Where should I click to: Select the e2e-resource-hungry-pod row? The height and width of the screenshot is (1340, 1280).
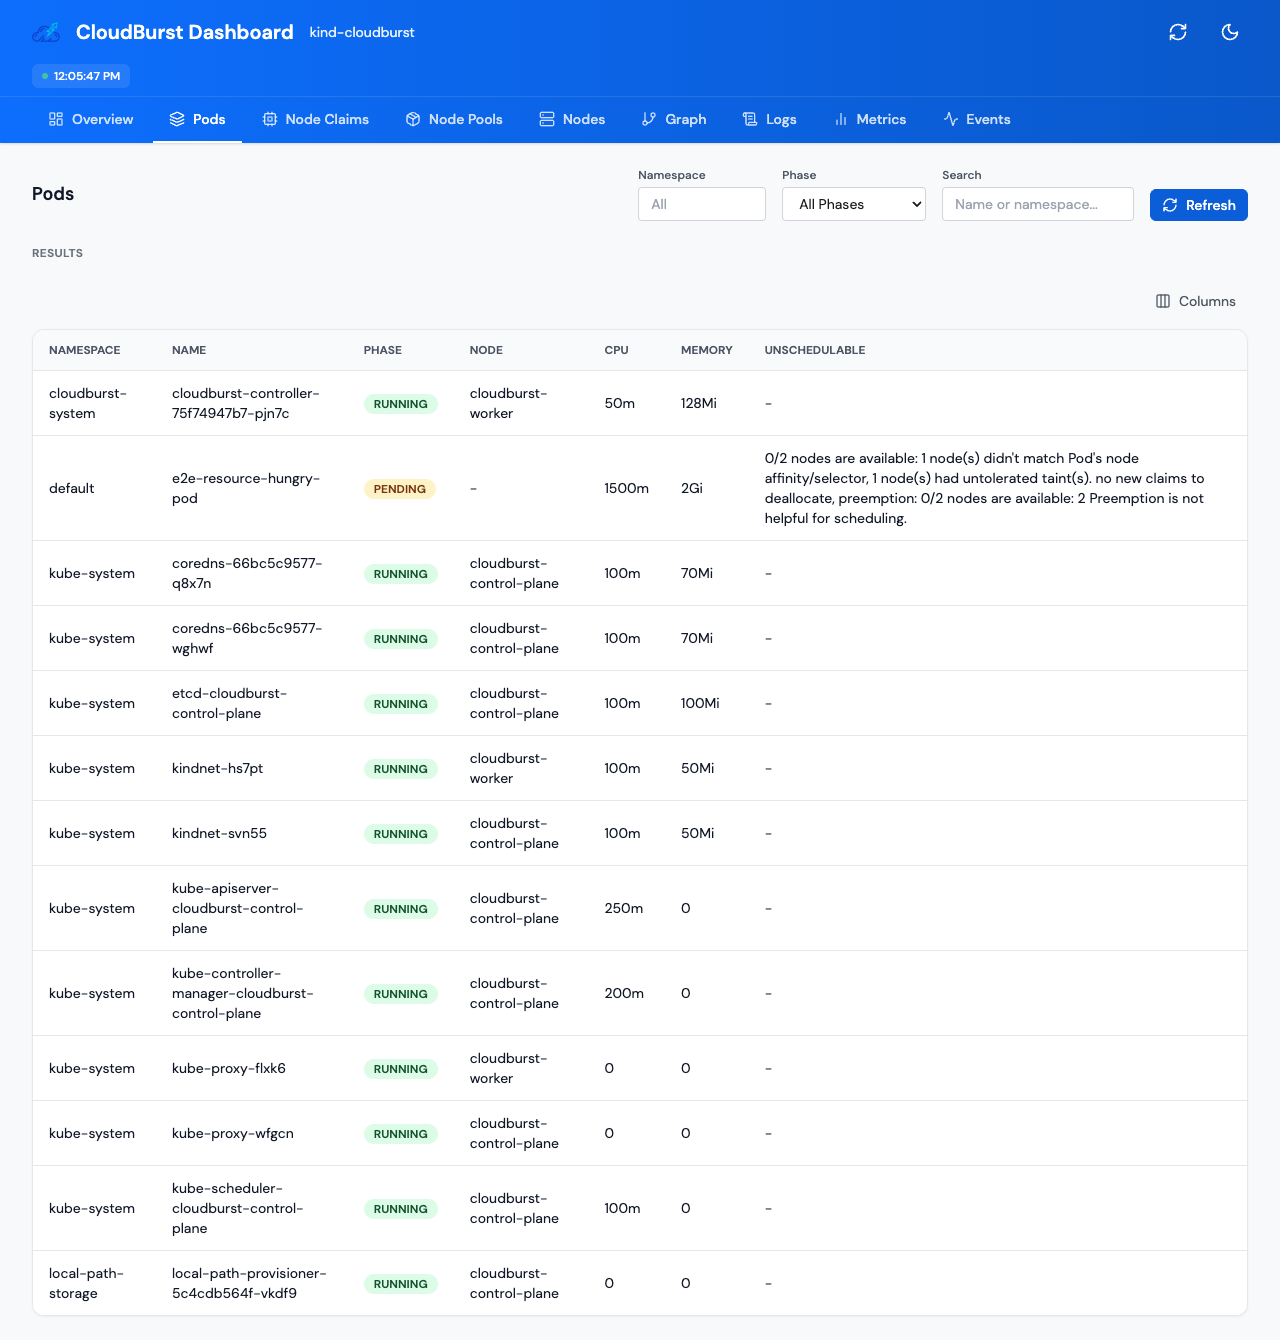pyautogui.click(x=246, y=489)
